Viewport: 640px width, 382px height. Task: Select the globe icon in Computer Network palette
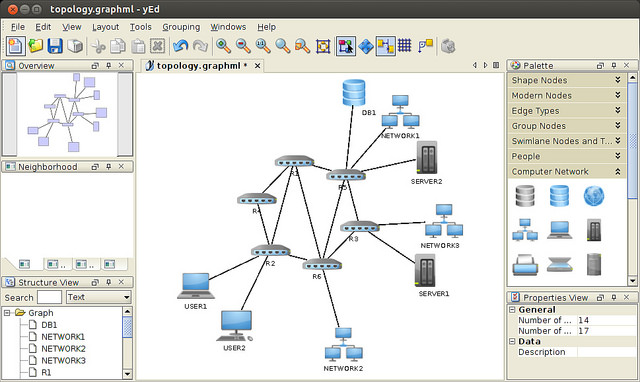tap(593, 196)
